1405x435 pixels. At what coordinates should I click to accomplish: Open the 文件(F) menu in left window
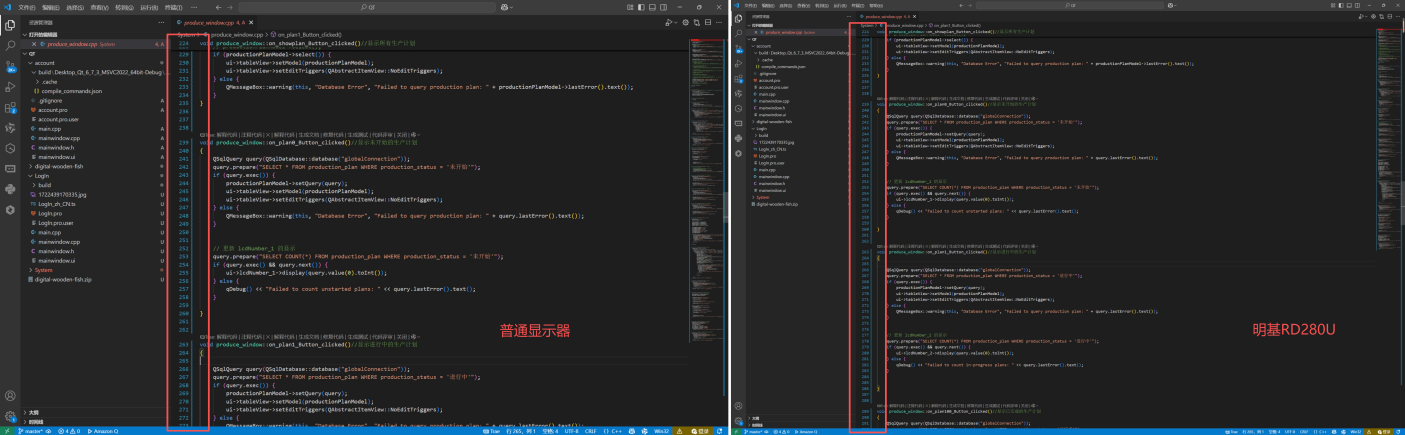pyautogui.click(x=27, y=6)
